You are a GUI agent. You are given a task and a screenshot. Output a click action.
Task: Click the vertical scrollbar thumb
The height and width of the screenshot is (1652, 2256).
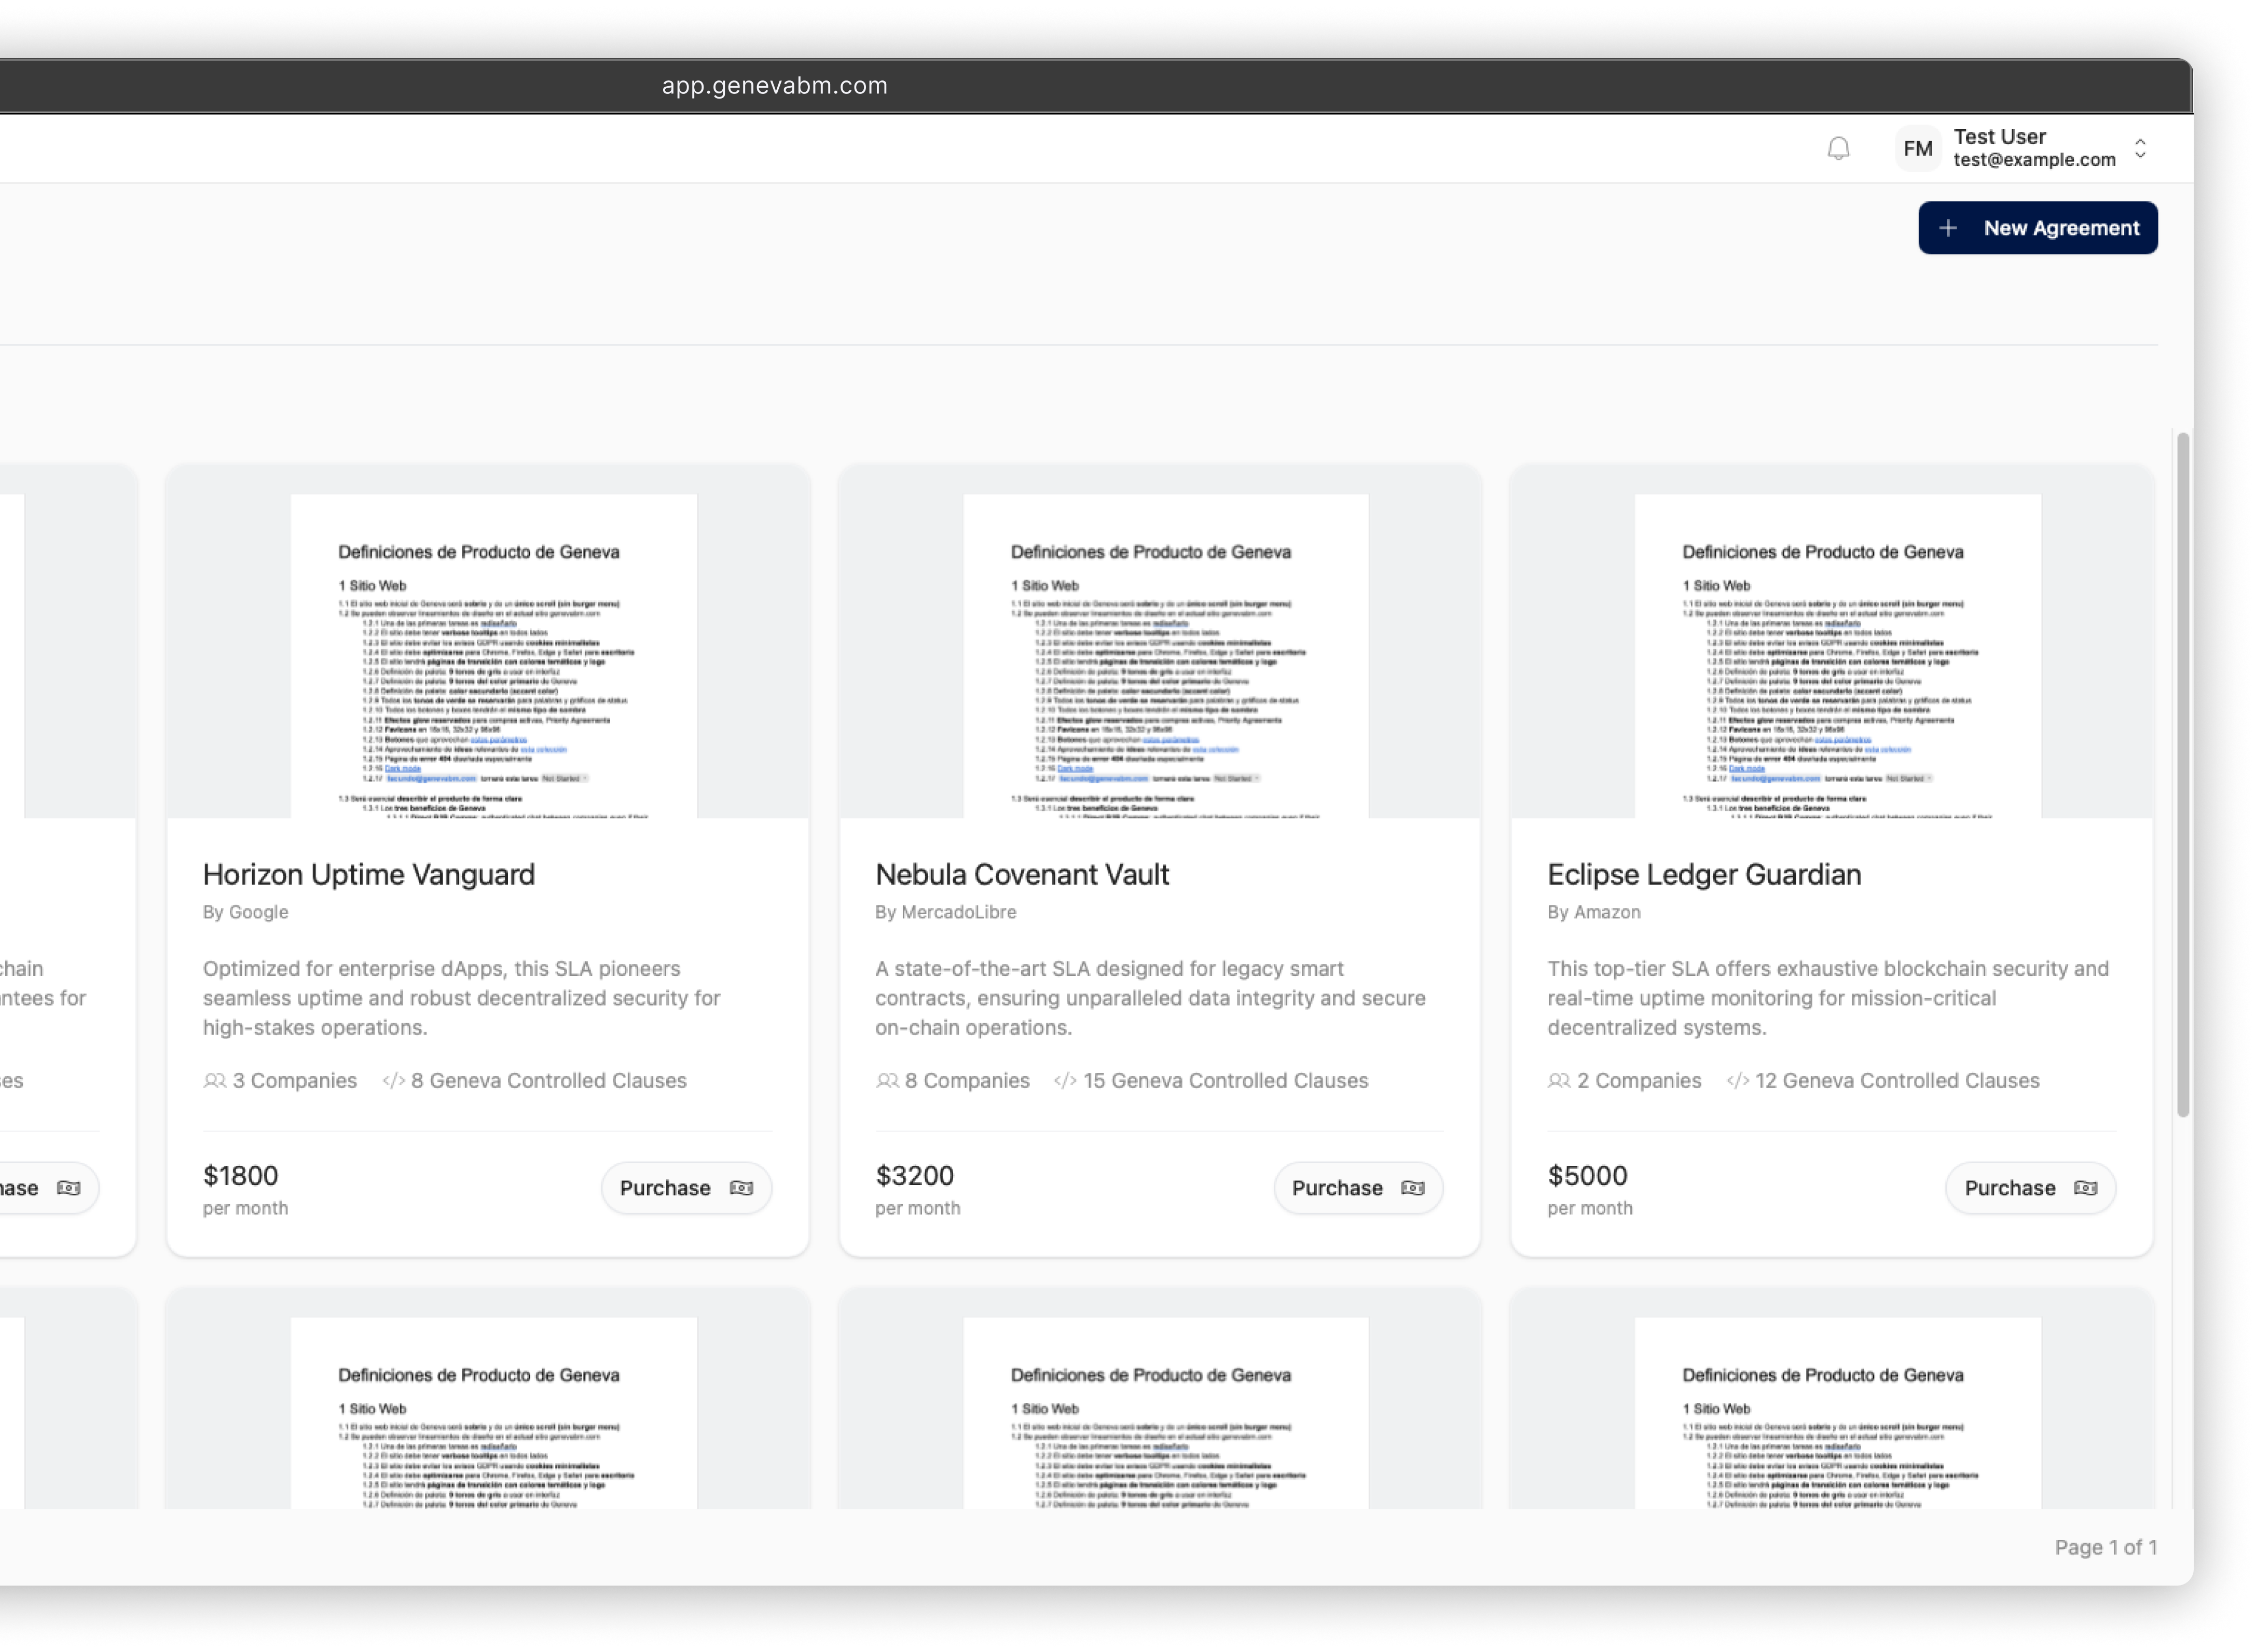click(x=2183, y=775)
